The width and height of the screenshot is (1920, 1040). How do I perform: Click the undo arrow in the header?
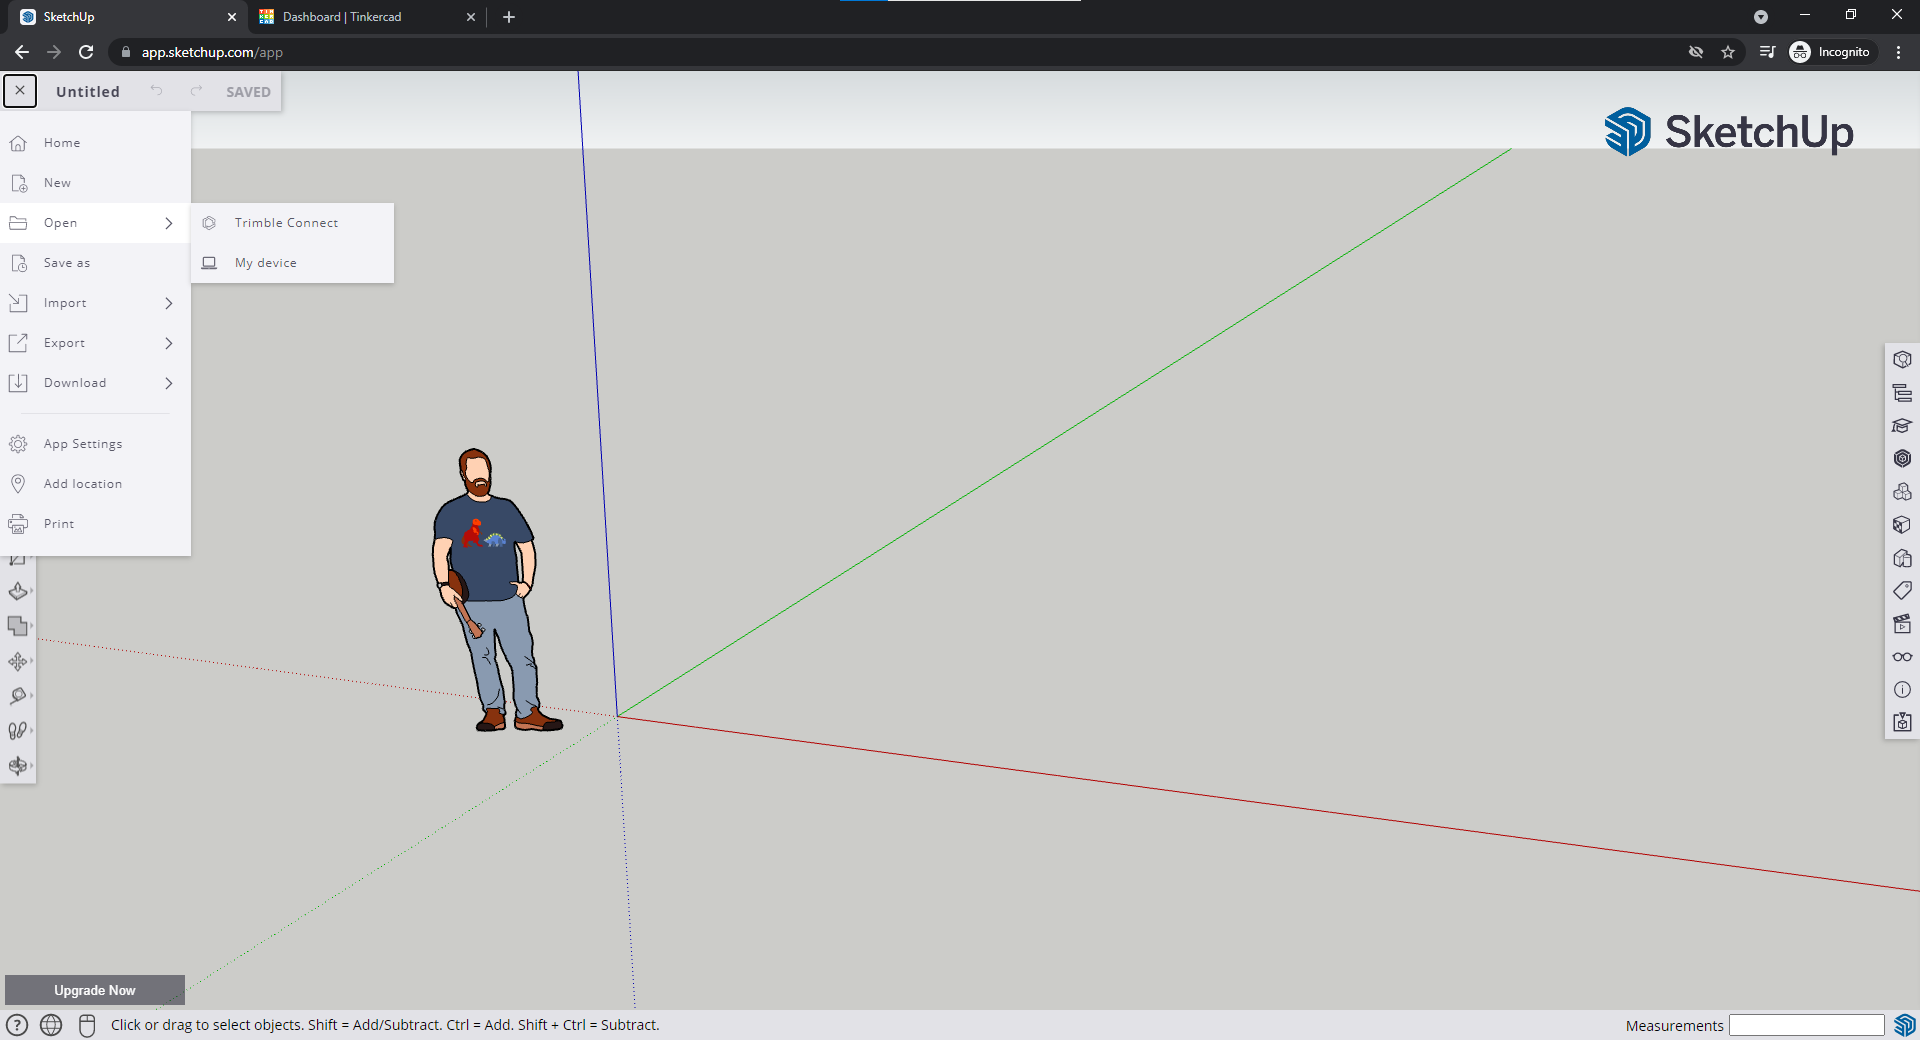[x=156, y=91]
